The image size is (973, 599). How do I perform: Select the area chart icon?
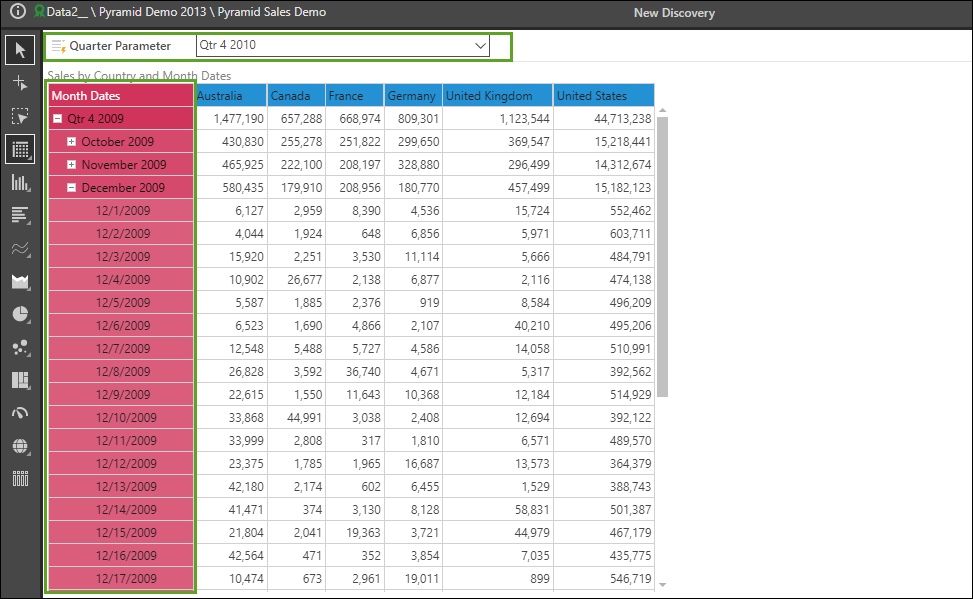coord(20,281)
